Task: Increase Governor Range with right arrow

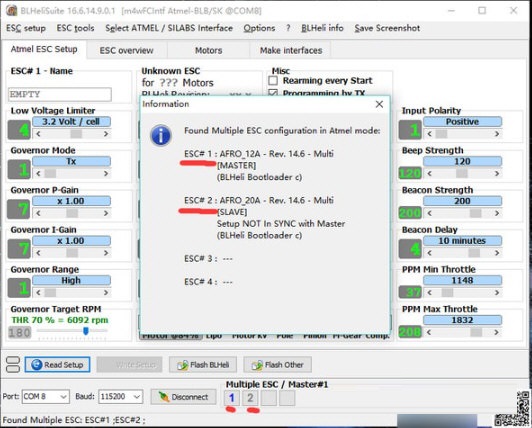Action: pyautogui.click(x=106, y=293)
